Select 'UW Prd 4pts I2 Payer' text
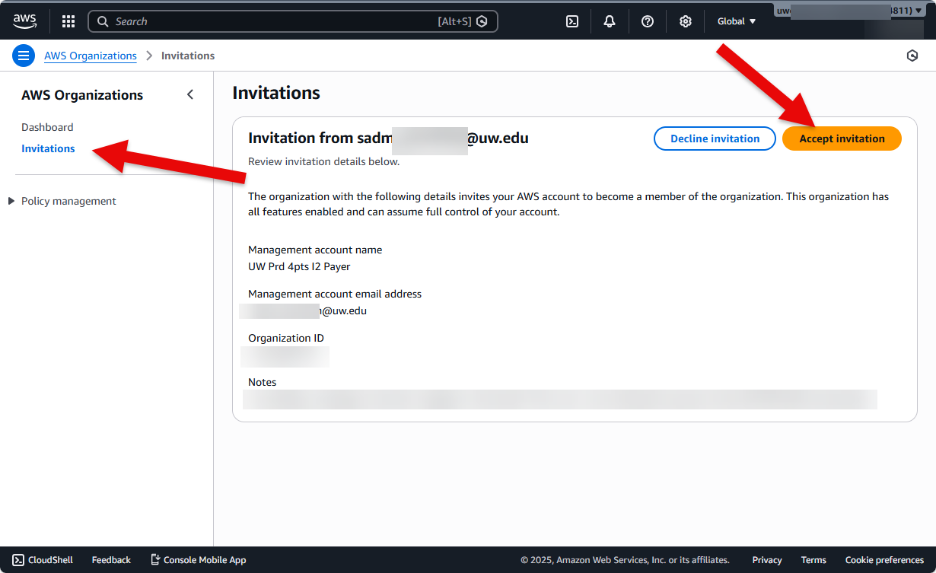936x573 pixels. tap(299, 266)
